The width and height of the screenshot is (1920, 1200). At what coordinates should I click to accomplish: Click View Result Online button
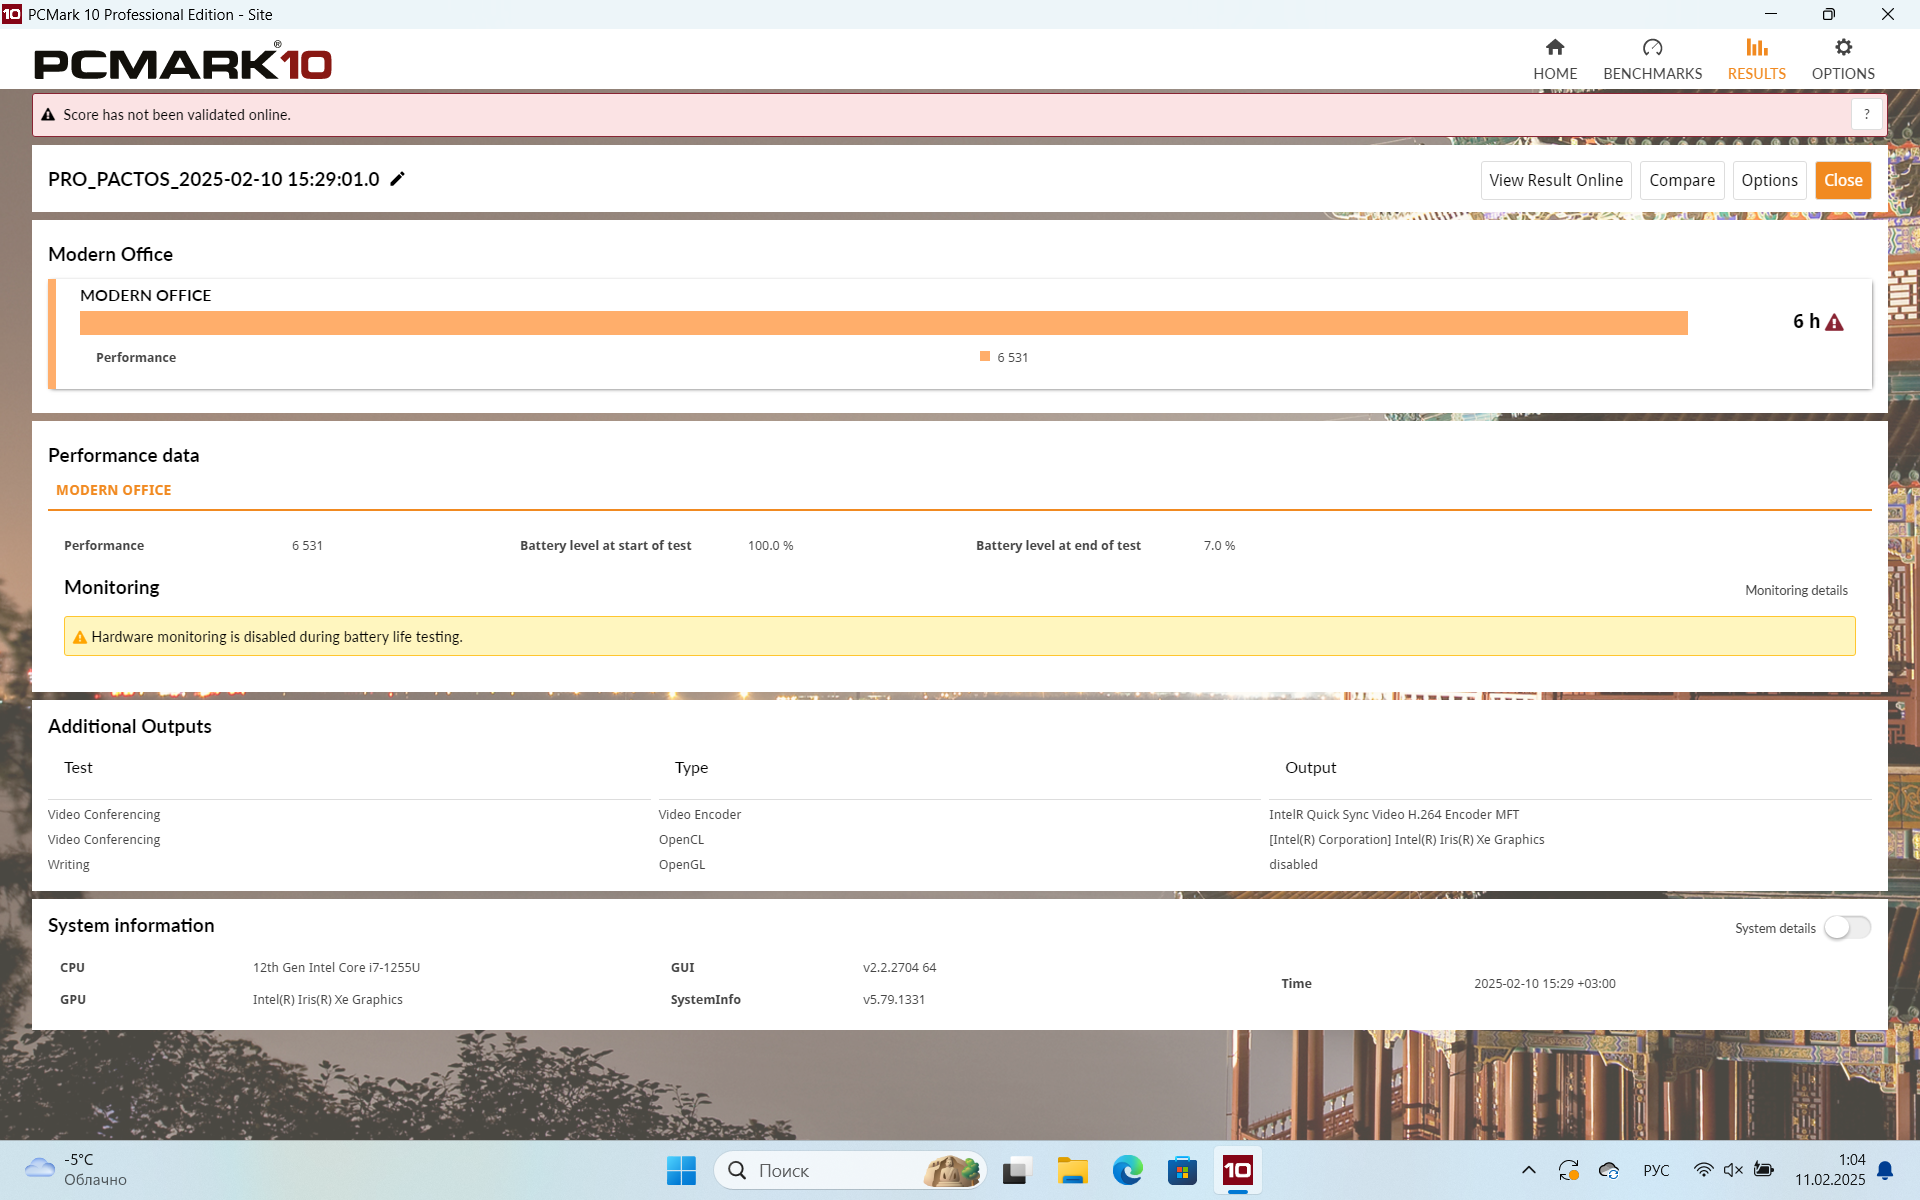(x=1555, y=180)
